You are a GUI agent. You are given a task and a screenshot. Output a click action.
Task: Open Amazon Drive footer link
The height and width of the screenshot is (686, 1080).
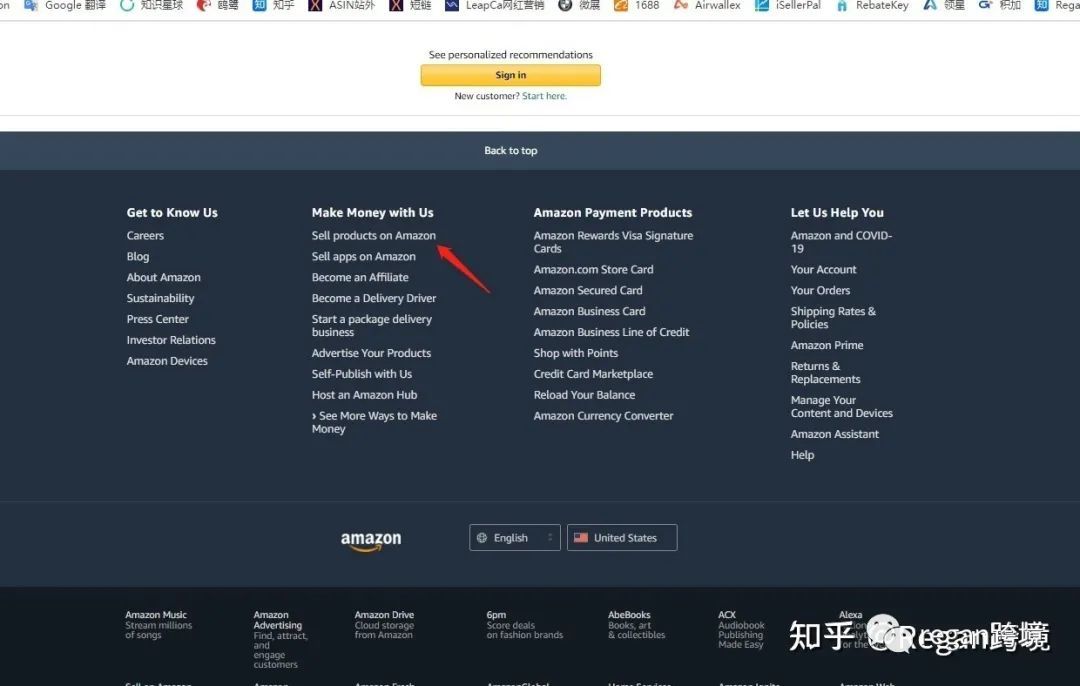point(384,625)
